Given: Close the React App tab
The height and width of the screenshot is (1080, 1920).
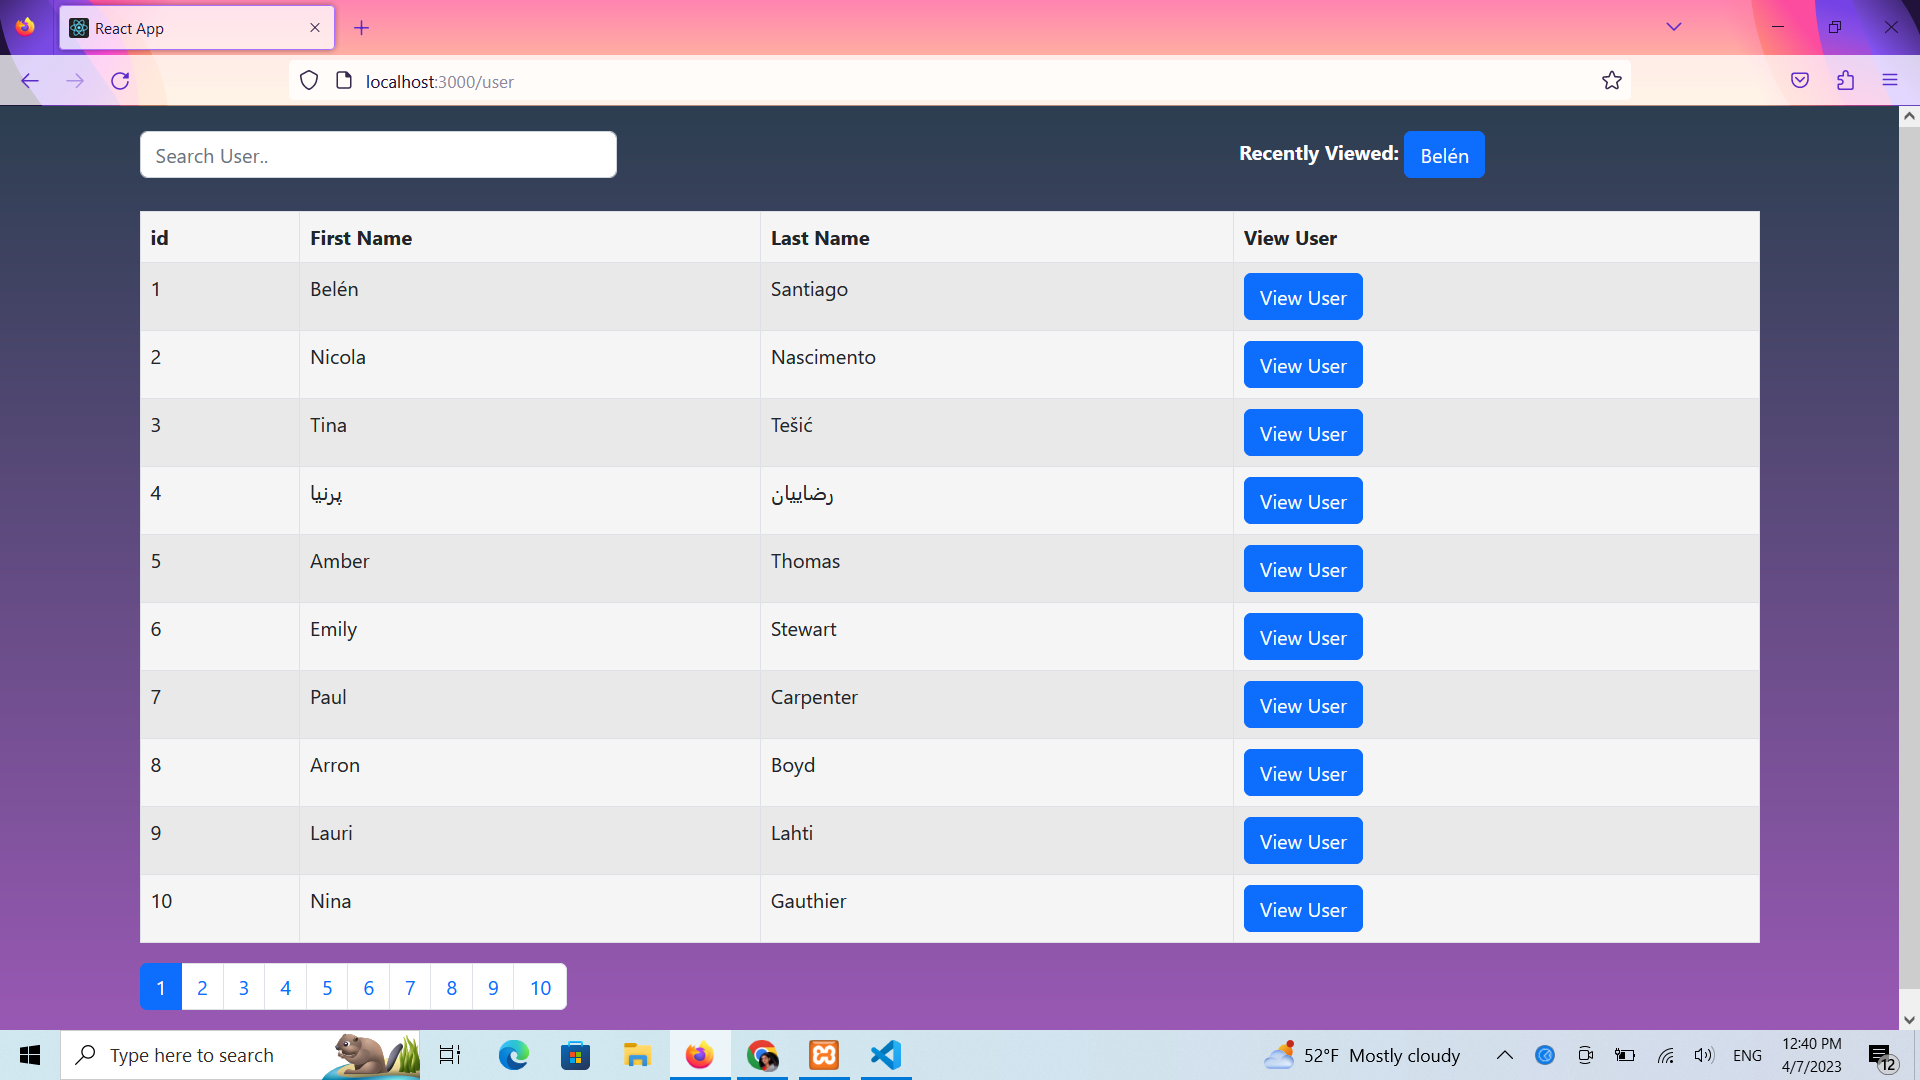Looking at the screenshot, I should tap(315, 28).
